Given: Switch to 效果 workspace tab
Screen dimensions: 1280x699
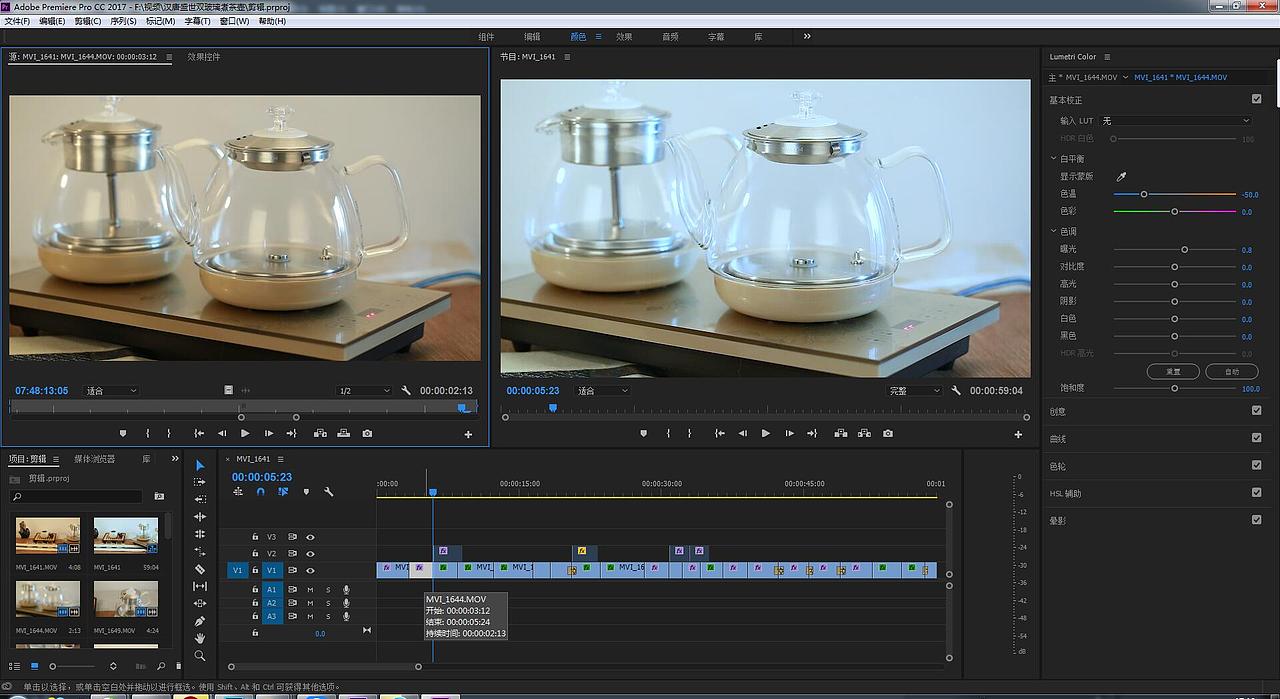Looking at the screenshot, I should click(x=624, y=36).
